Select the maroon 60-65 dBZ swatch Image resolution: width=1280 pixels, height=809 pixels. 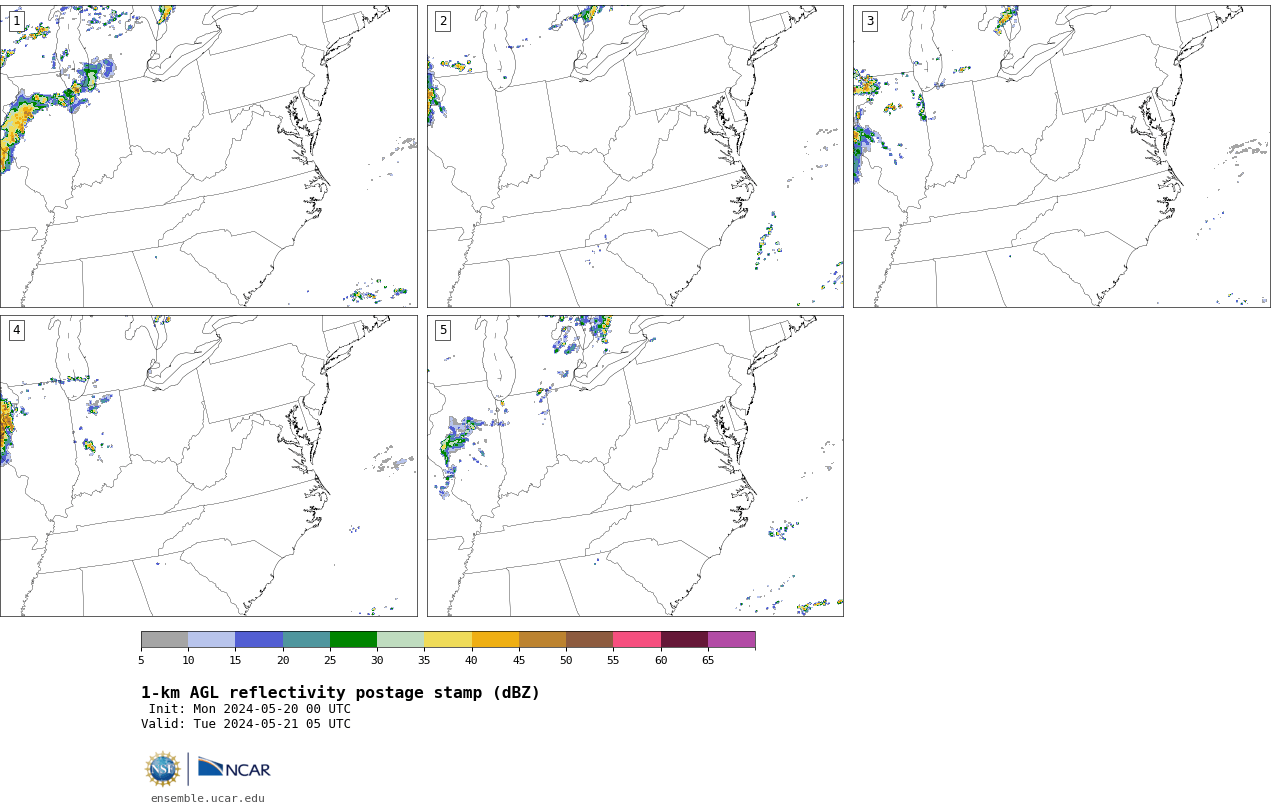point(684,640)
